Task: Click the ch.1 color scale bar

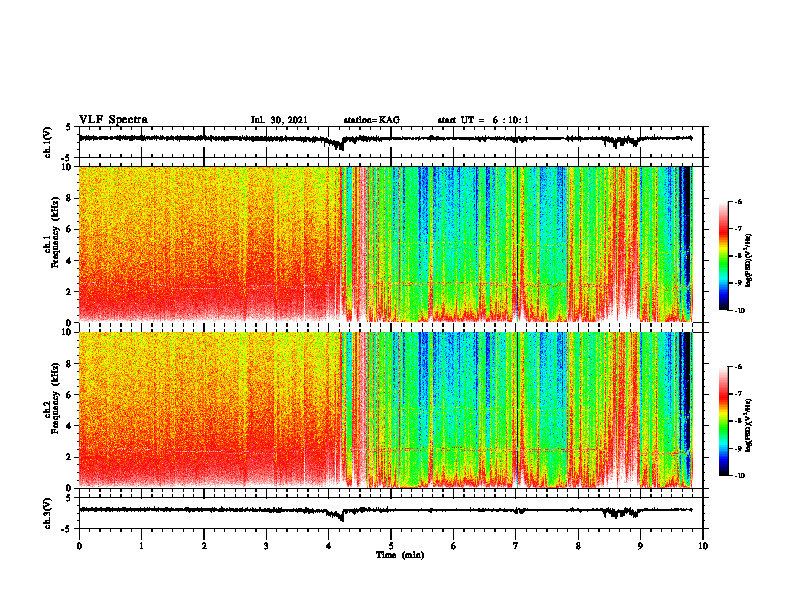Action: click(724, 256)
